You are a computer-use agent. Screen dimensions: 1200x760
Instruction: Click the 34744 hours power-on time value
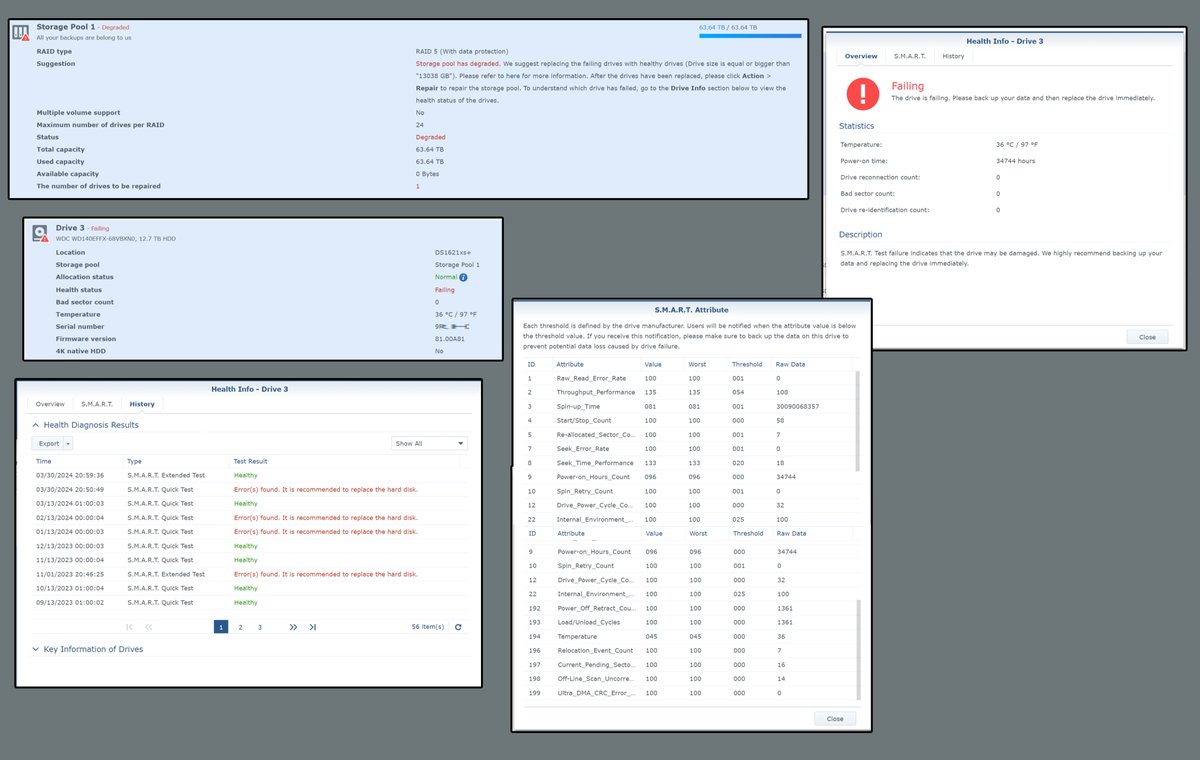tap(1014, 161)
